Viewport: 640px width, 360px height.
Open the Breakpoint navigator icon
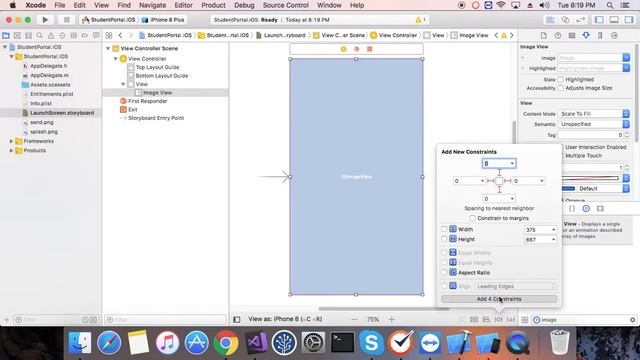pyautogui.click(x=84, y=36)
